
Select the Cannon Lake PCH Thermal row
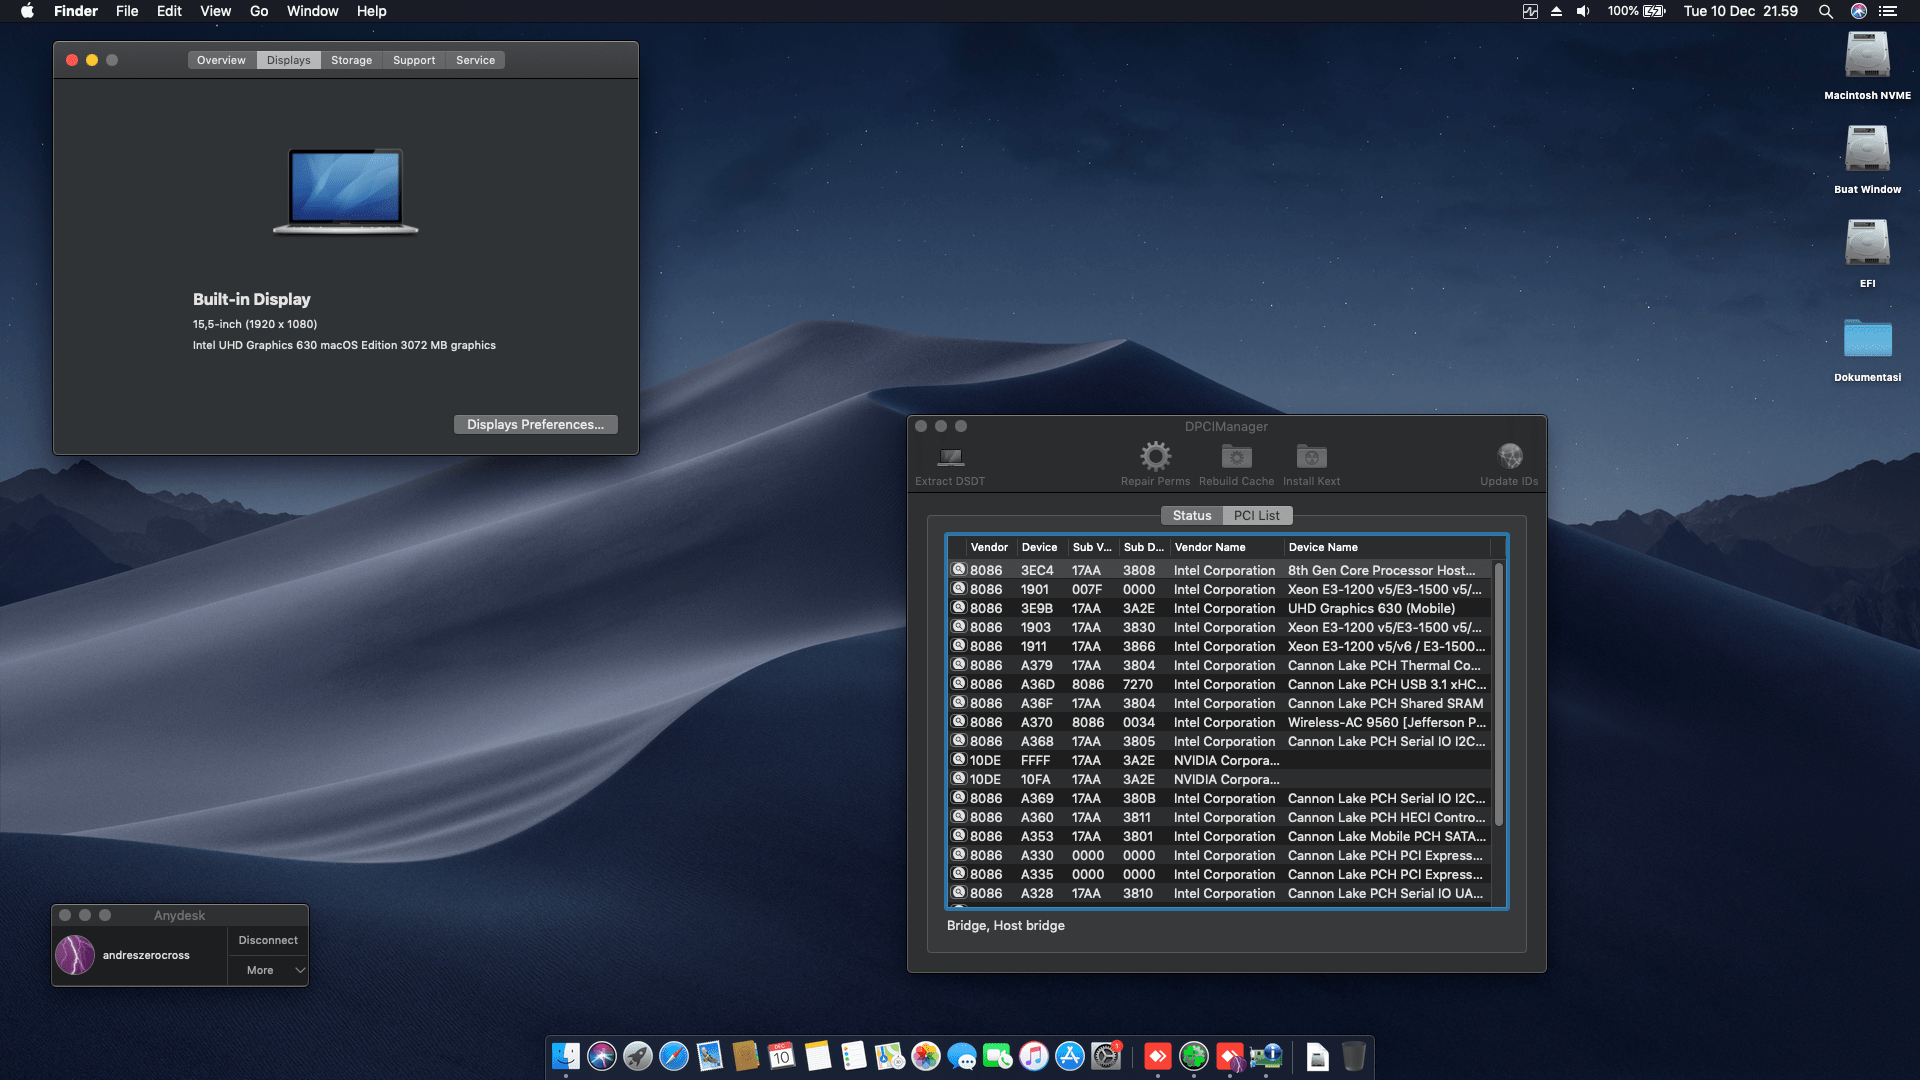point(1220,665)
